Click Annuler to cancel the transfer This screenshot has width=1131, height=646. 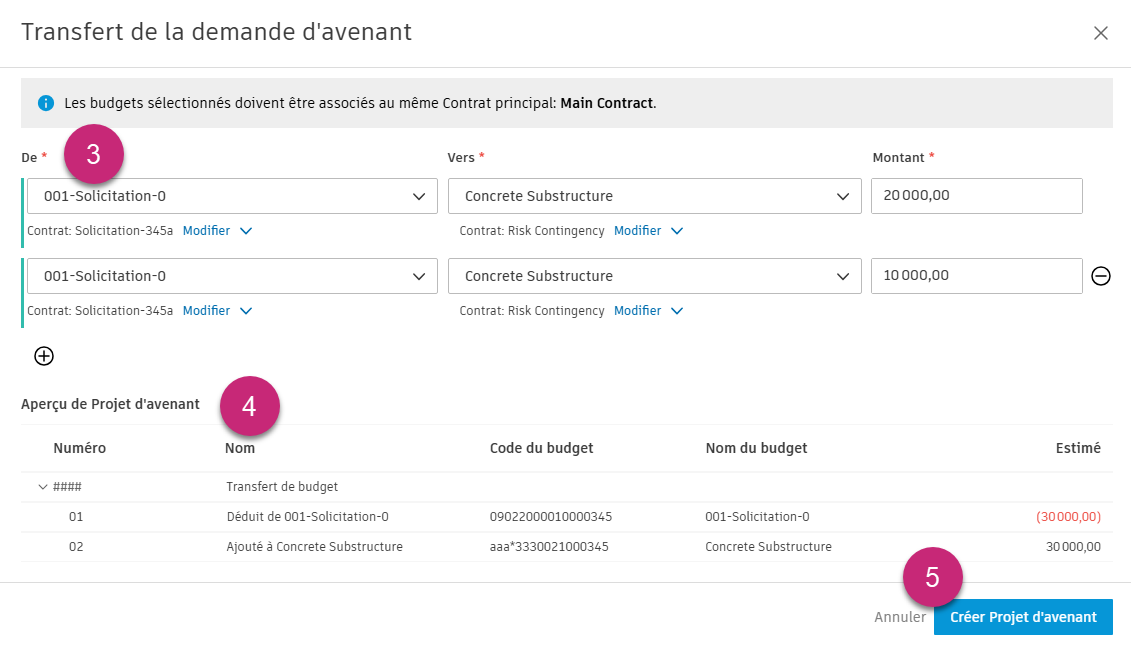[899, 617]
